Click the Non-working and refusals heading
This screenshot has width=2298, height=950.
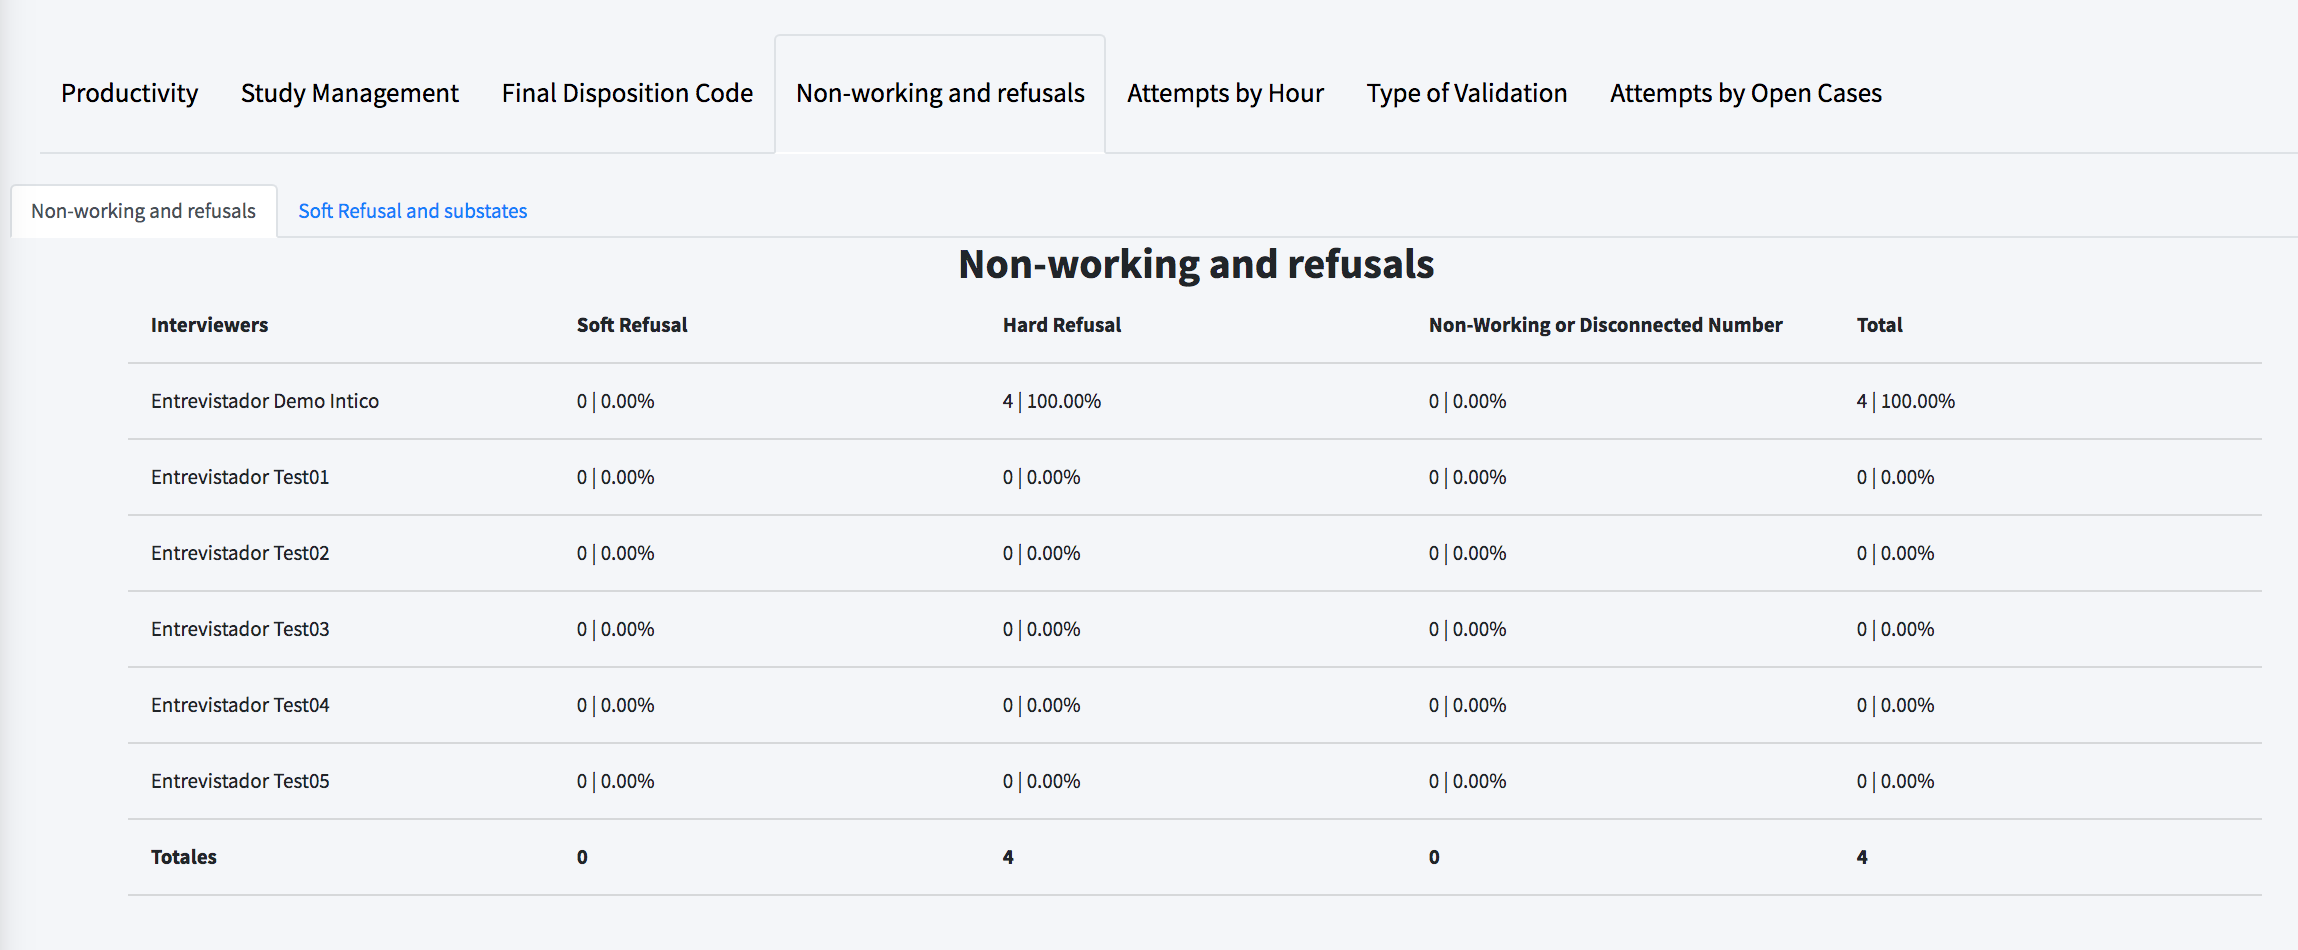(x=1196, y=265)
